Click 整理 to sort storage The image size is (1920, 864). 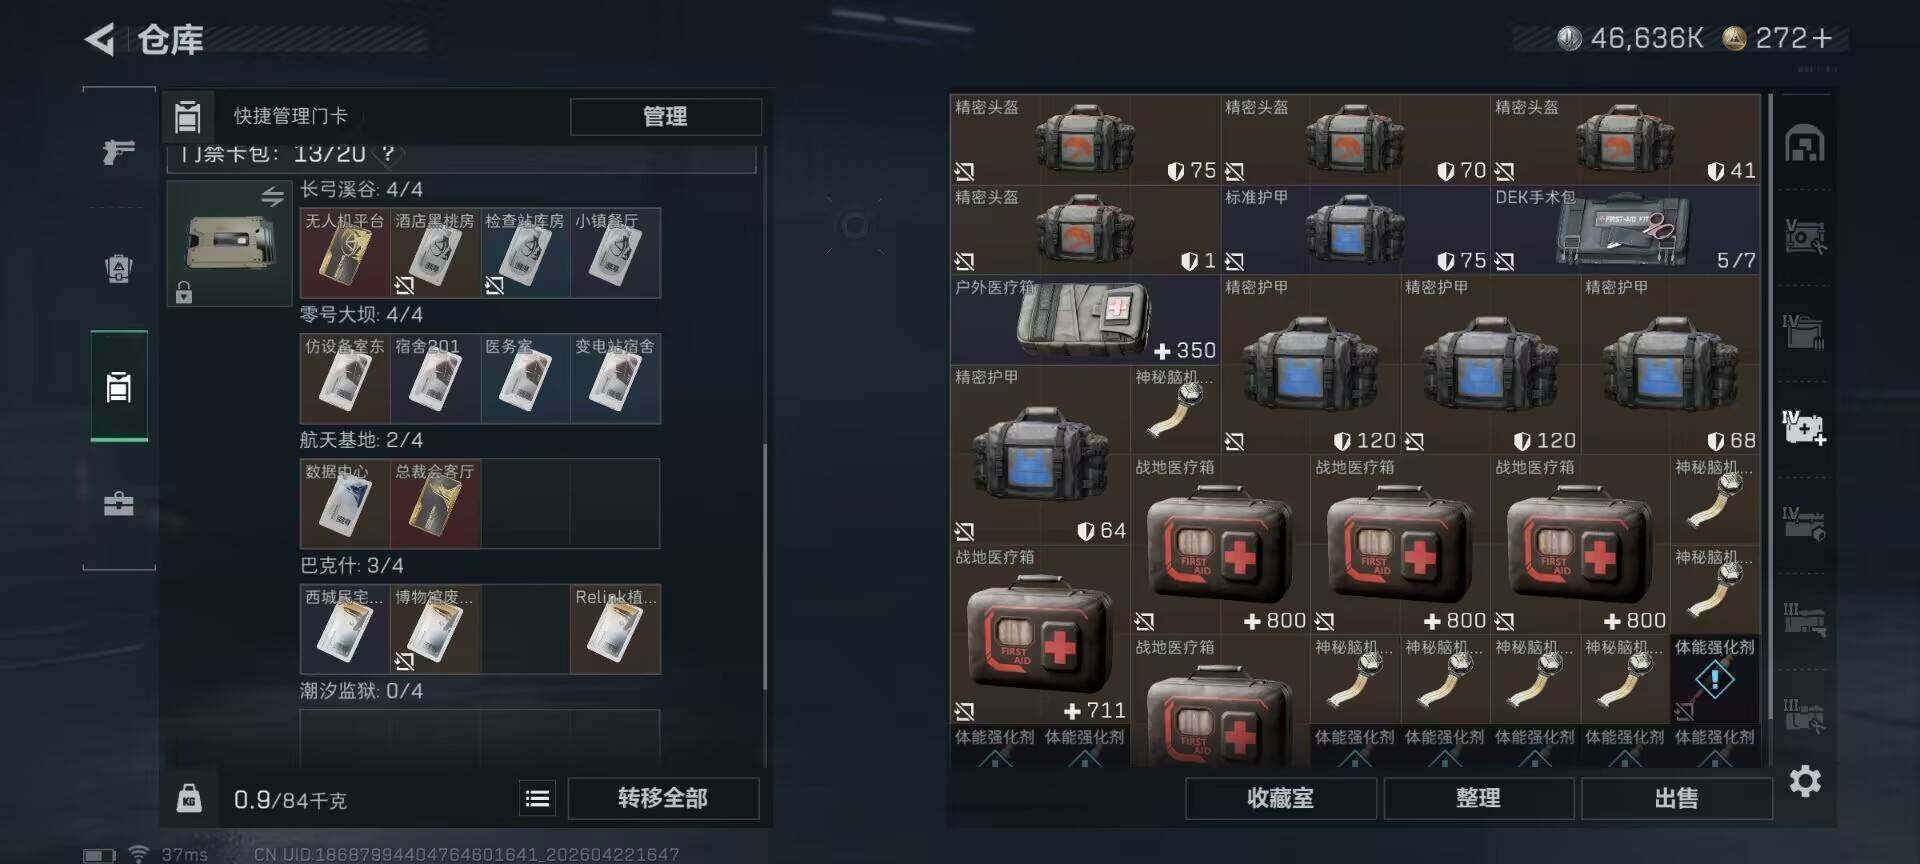[1478, 798]
